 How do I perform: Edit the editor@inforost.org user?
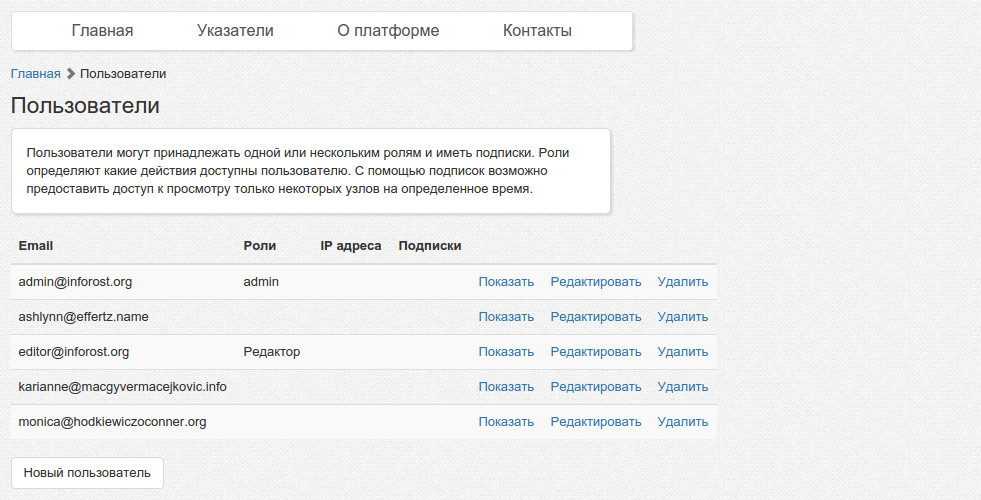click(595, 352)
